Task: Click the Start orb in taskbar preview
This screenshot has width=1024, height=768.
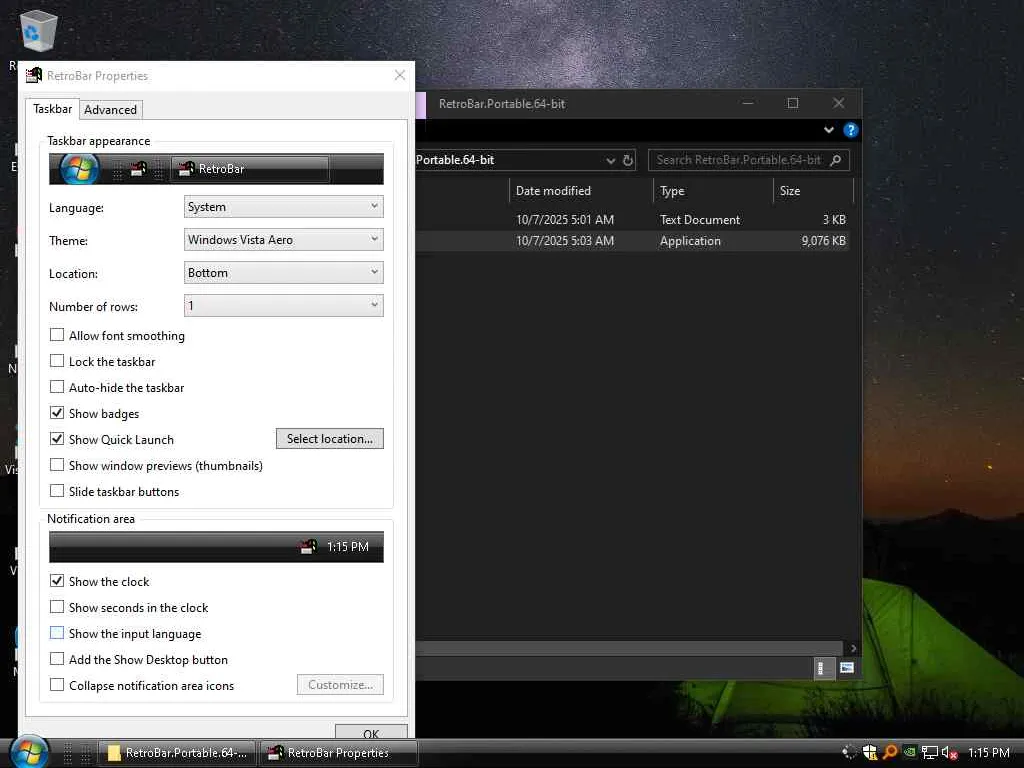Action: coord(79,168)
